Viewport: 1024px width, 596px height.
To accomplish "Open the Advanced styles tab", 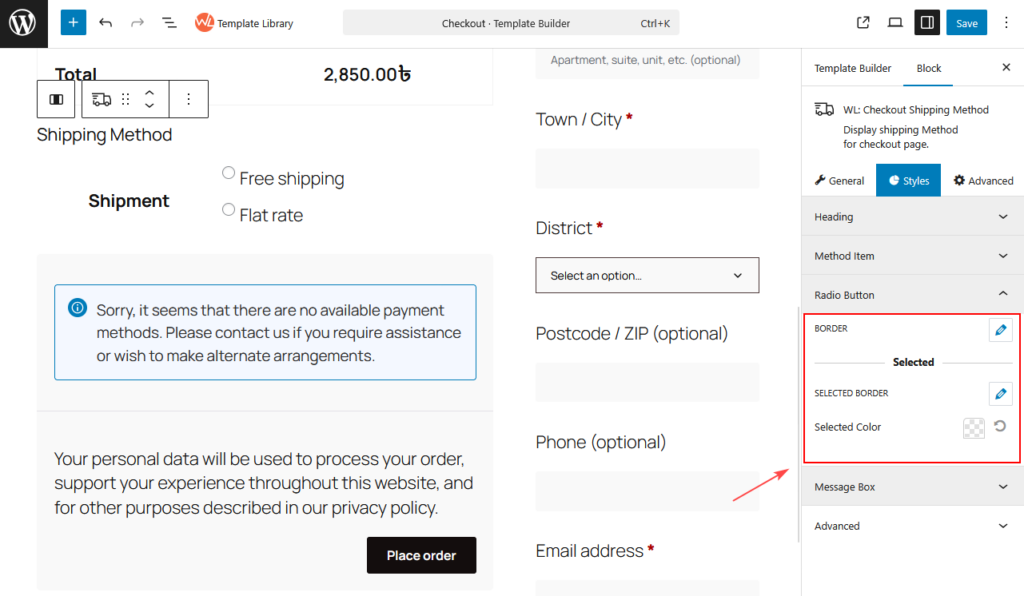I will pos(983,181).
